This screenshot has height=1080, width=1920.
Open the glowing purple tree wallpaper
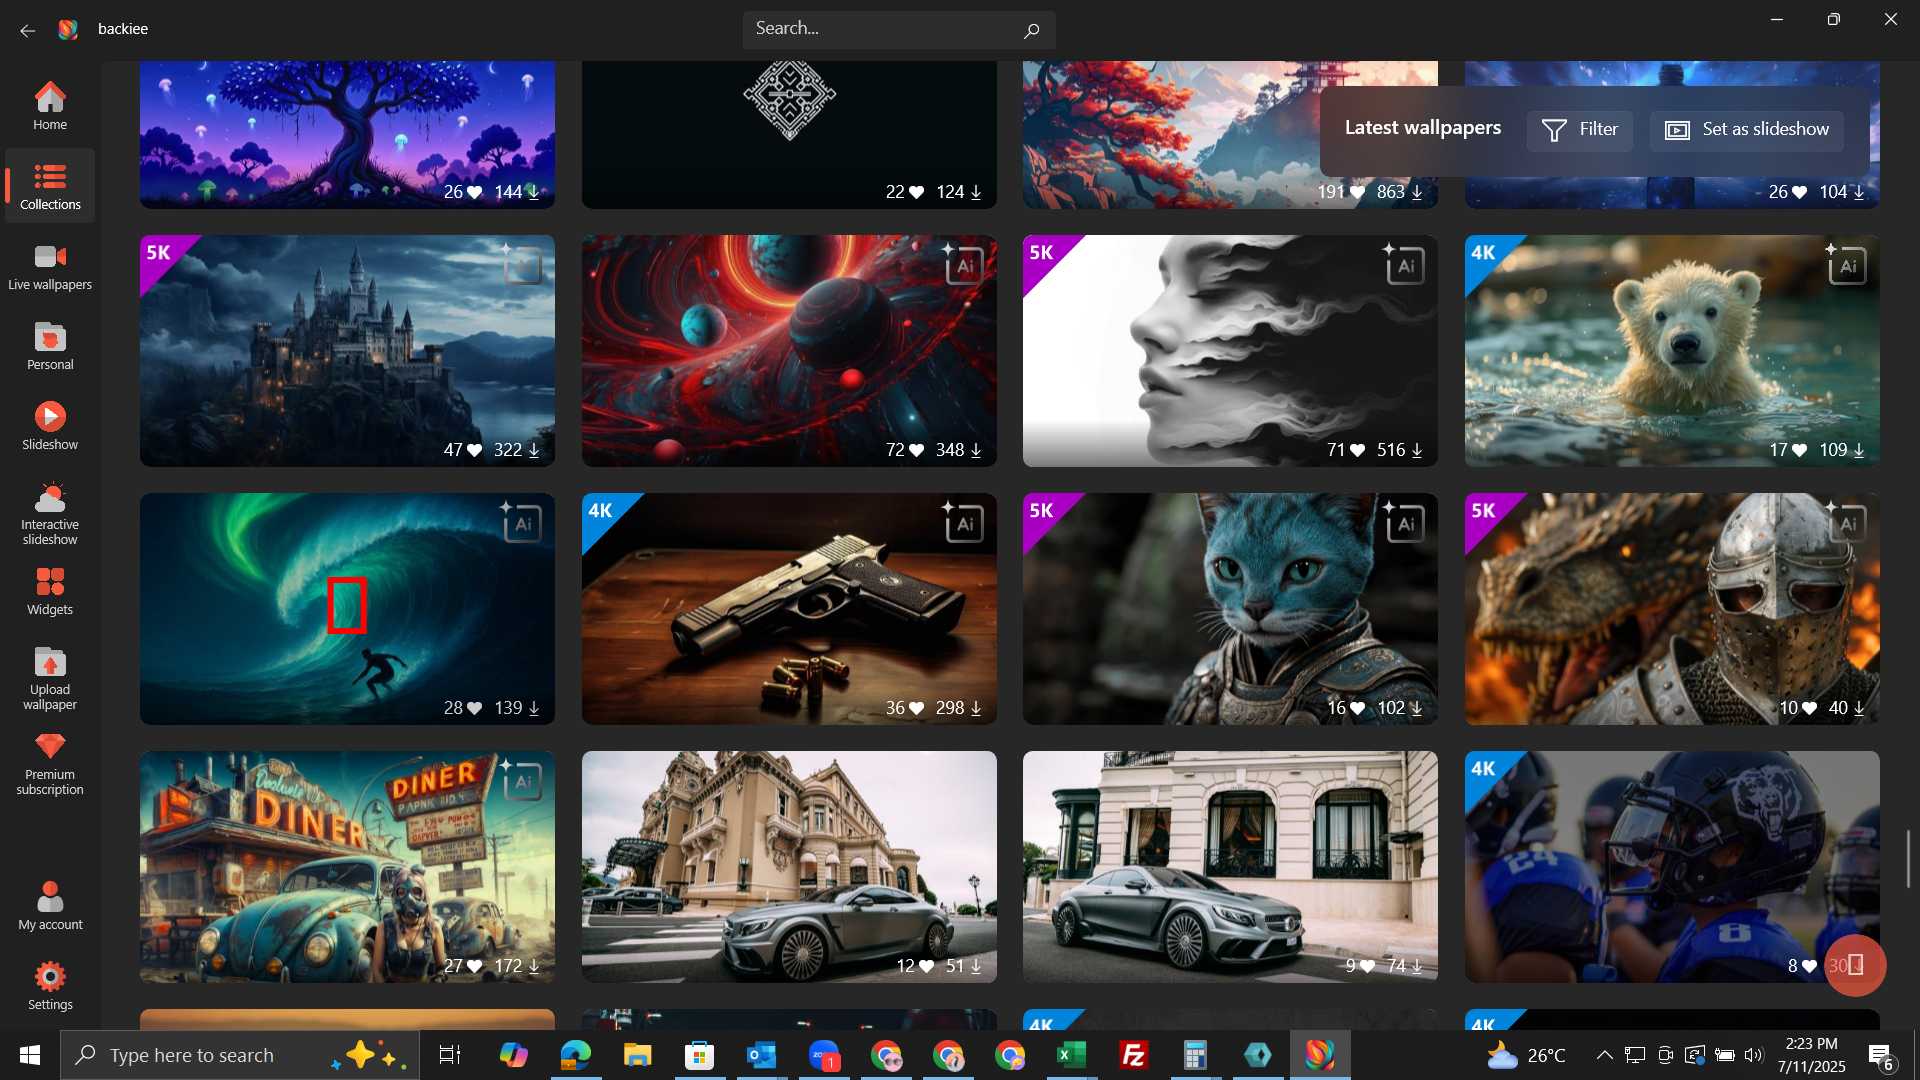pyautogui.click(x=347, y=134)
